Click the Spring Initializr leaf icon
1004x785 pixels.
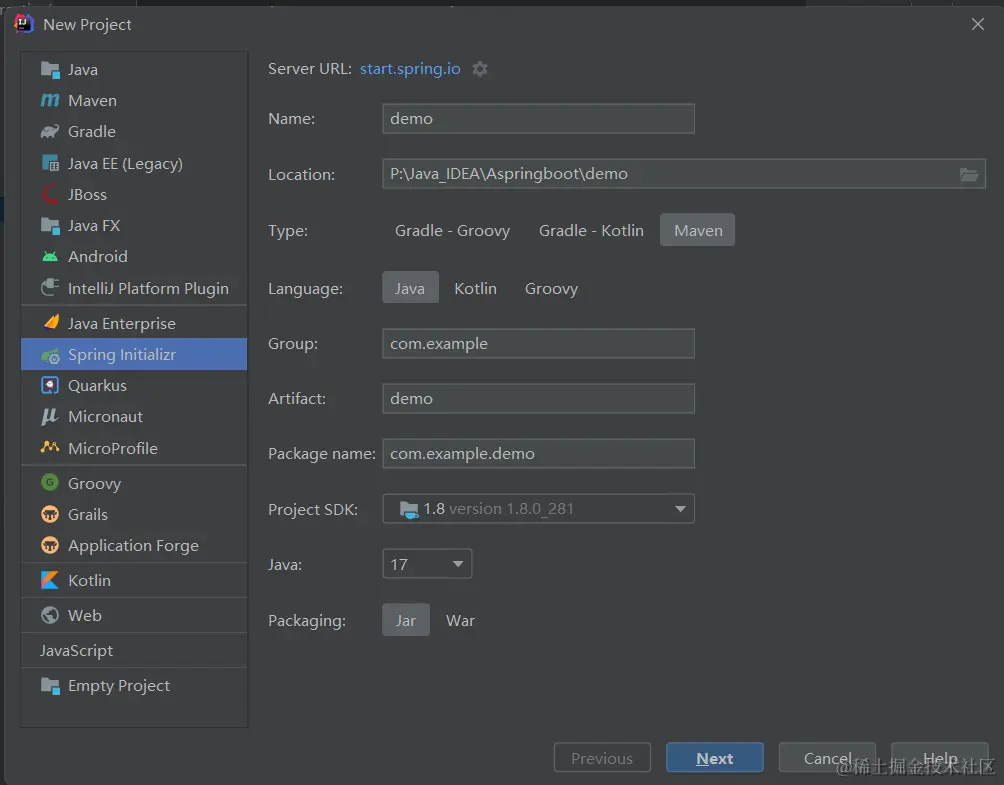pyautogui.click(x=50, y=355)
